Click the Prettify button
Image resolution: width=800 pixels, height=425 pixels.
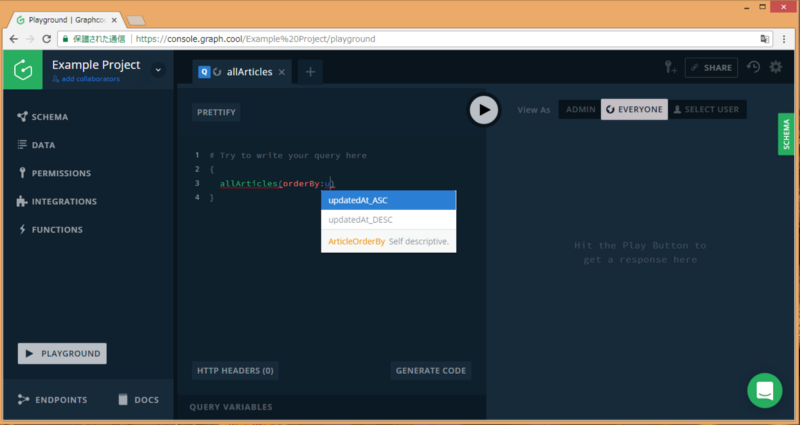[x=216, y=112]
